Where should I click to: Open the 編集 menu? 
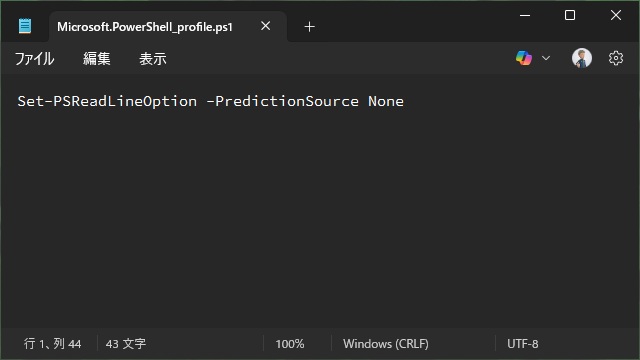(x=97, y=59)
